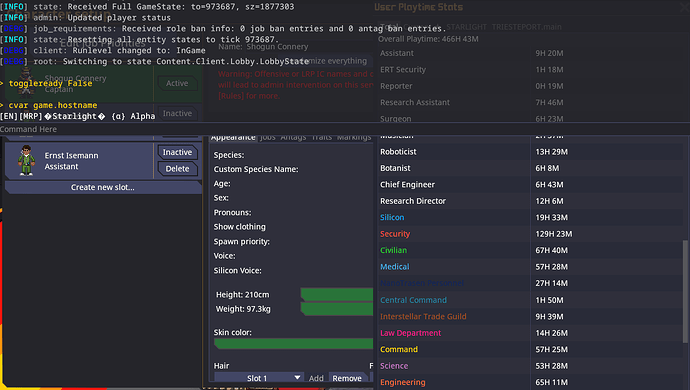The width and height of the screenshot is (690, 390).
Task: Select the Chief Engineer playtime row
Action: 529,184
